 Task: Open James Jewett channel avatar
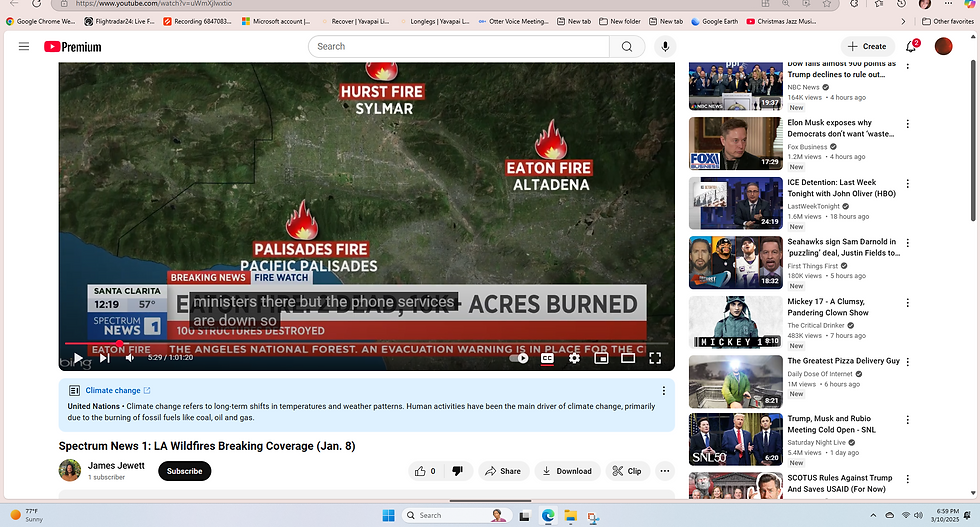point(70,470)
